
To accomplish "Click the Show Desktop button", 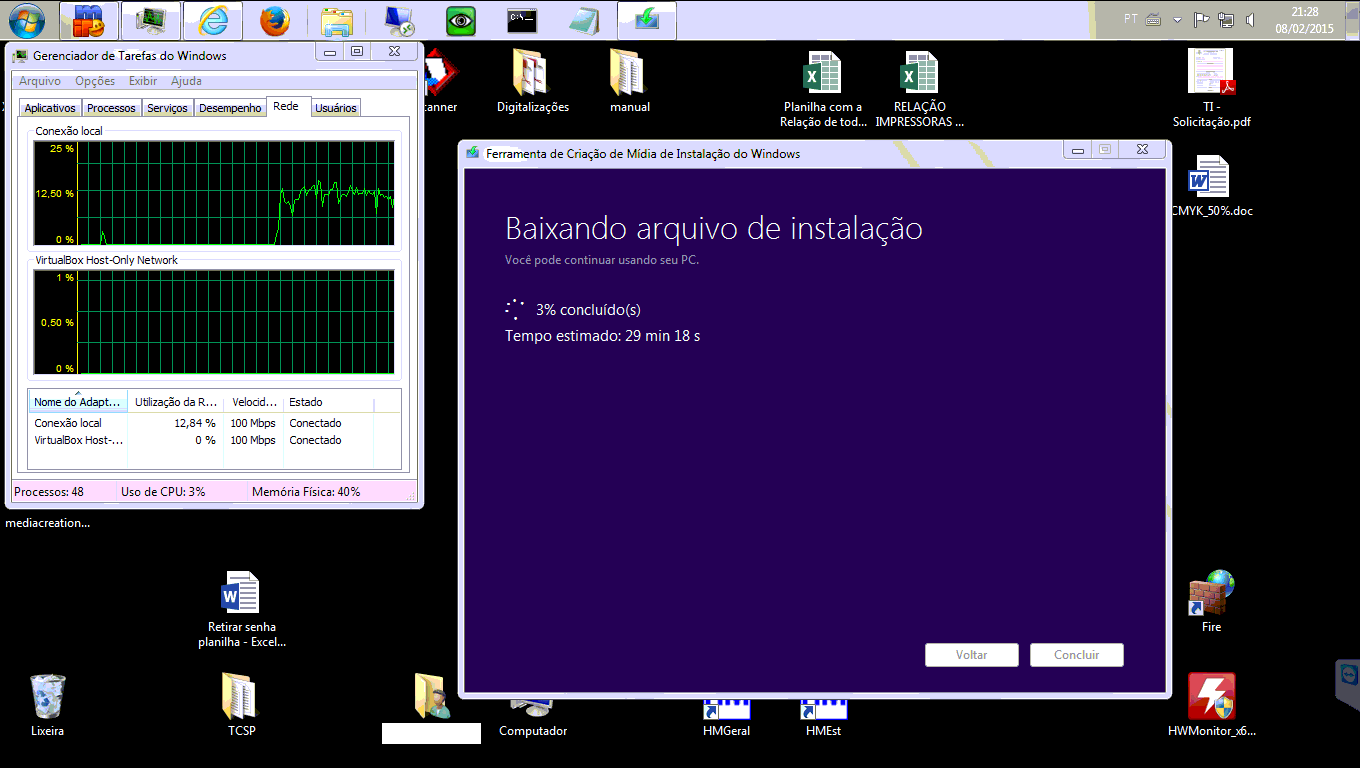I will click(1352, 20).
